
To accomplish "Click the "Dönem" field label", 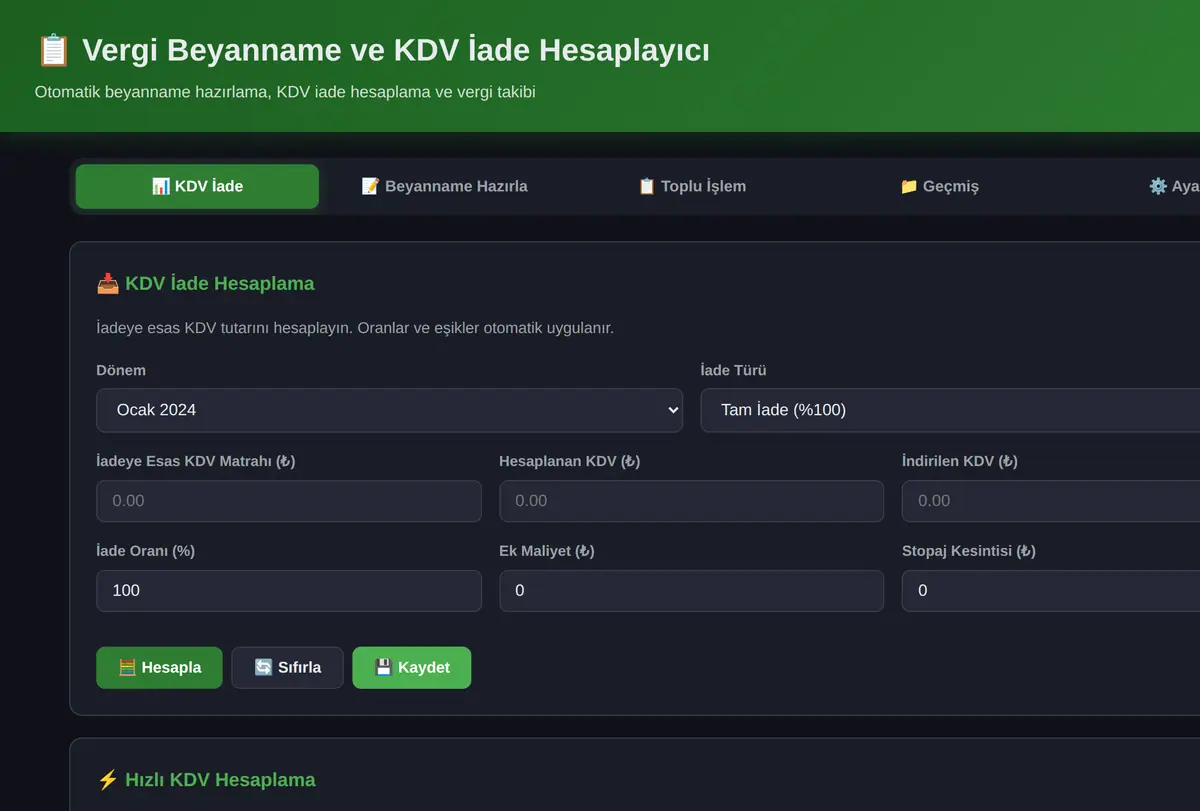I will pos(121,370).
